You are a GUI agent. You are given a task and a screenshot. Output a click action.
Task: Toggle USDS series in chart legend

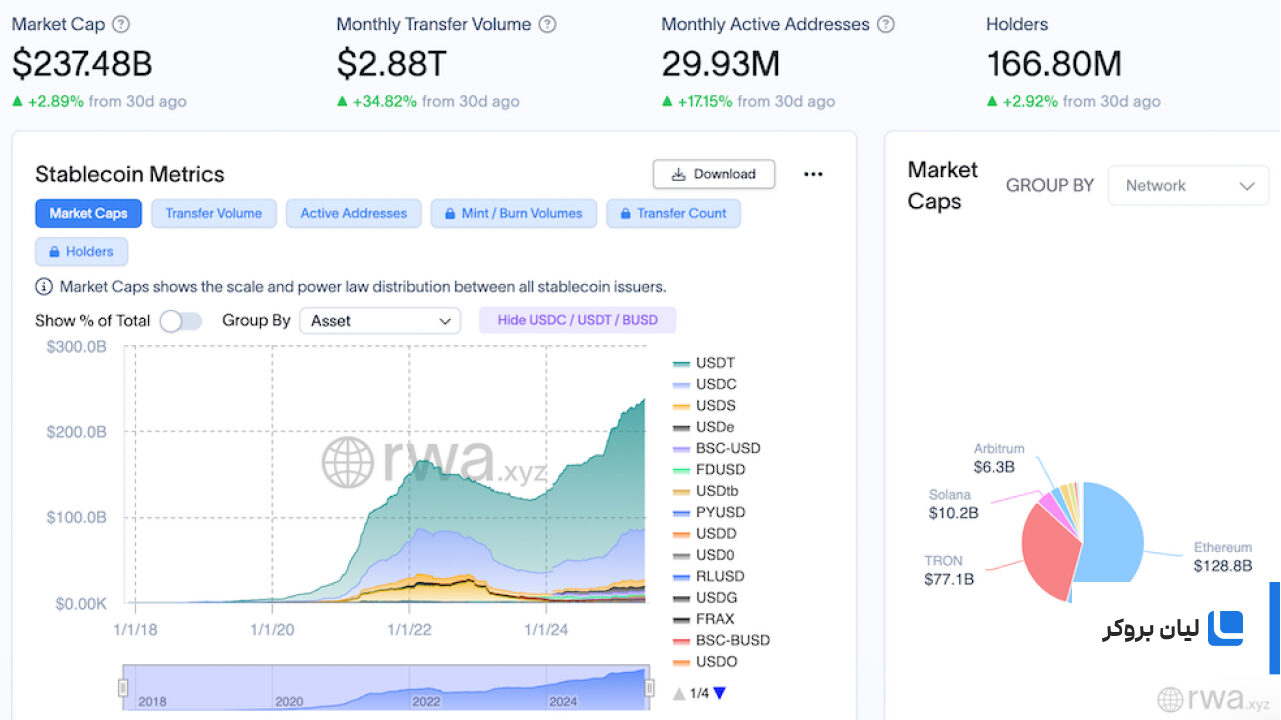705,405
